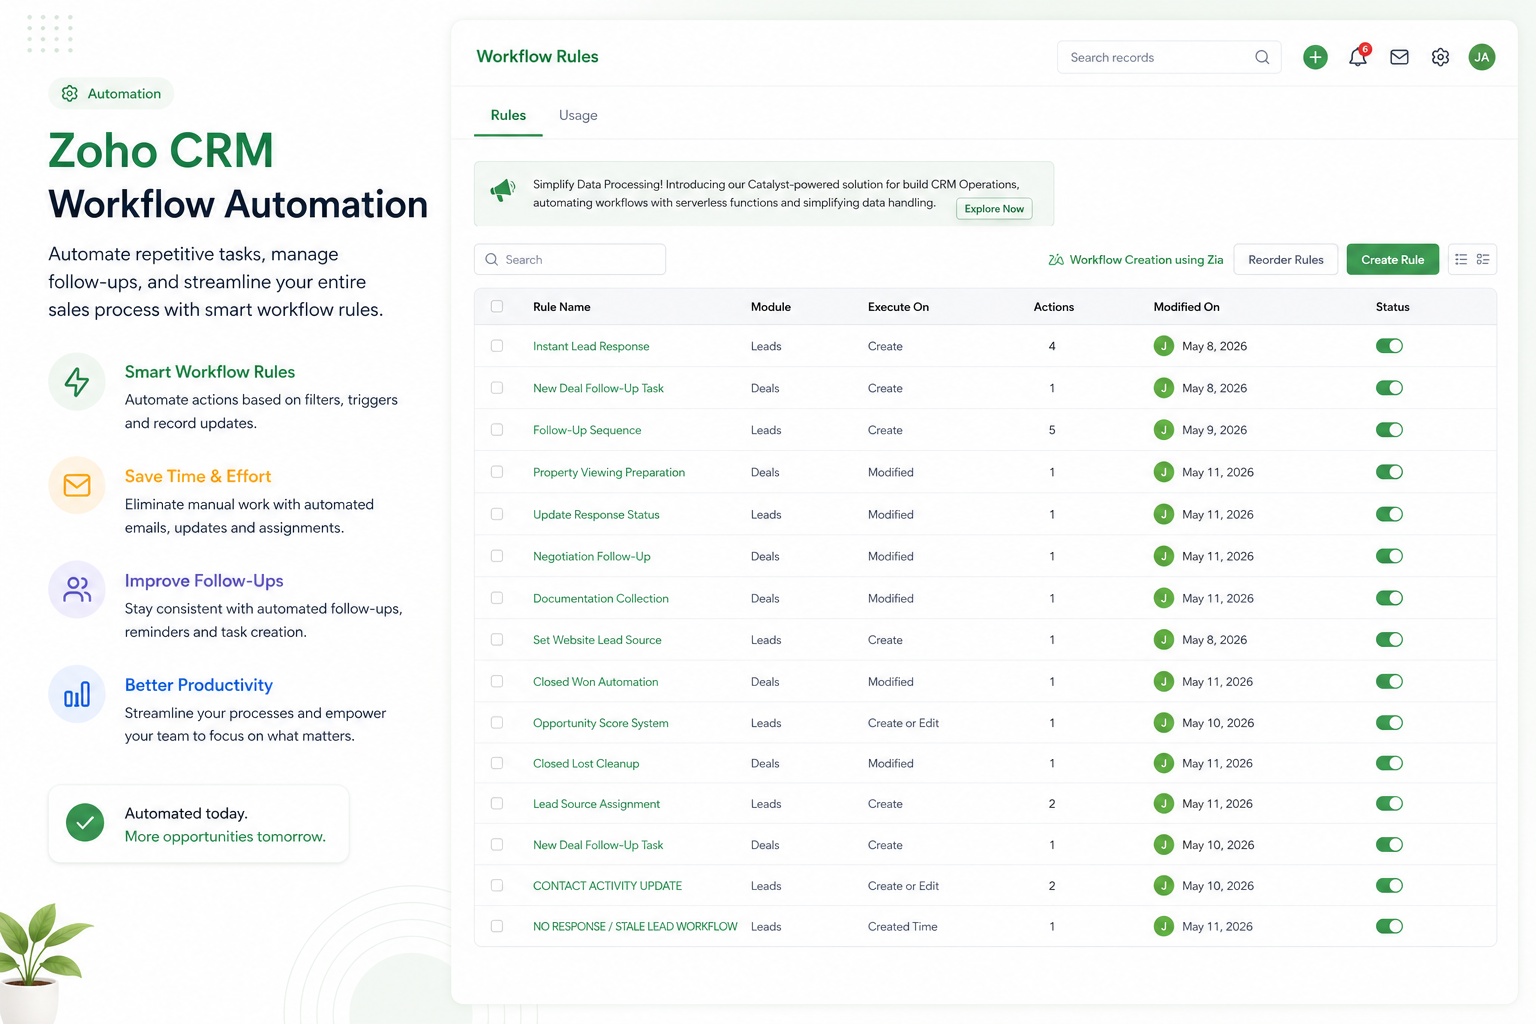The height and width of the screenshot is (1024, 1536).
Task: Switch to the plain list view icon
Action: click(x=1461, y=259)
